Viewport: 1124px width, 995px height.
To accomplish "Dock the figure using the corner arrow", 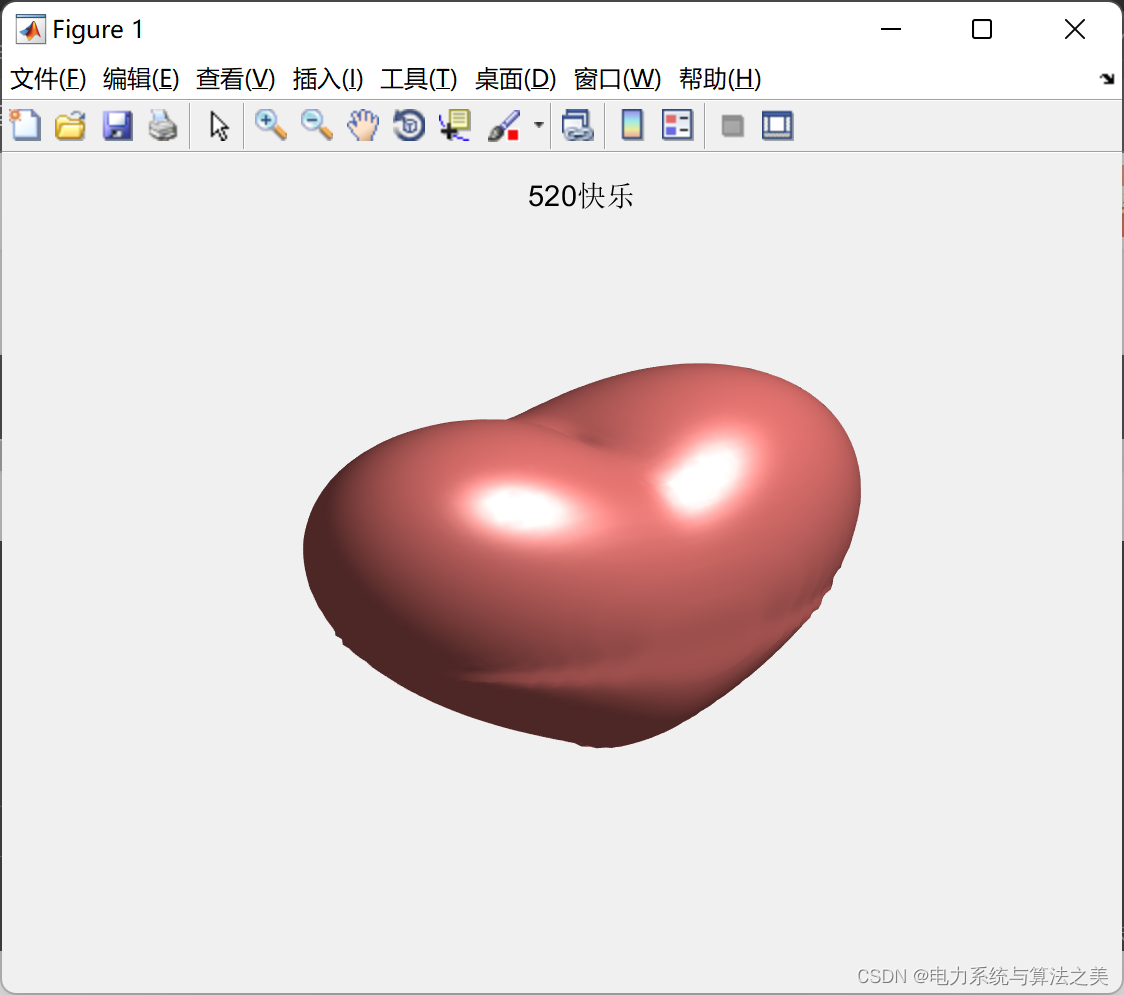I will (1107, 79).
